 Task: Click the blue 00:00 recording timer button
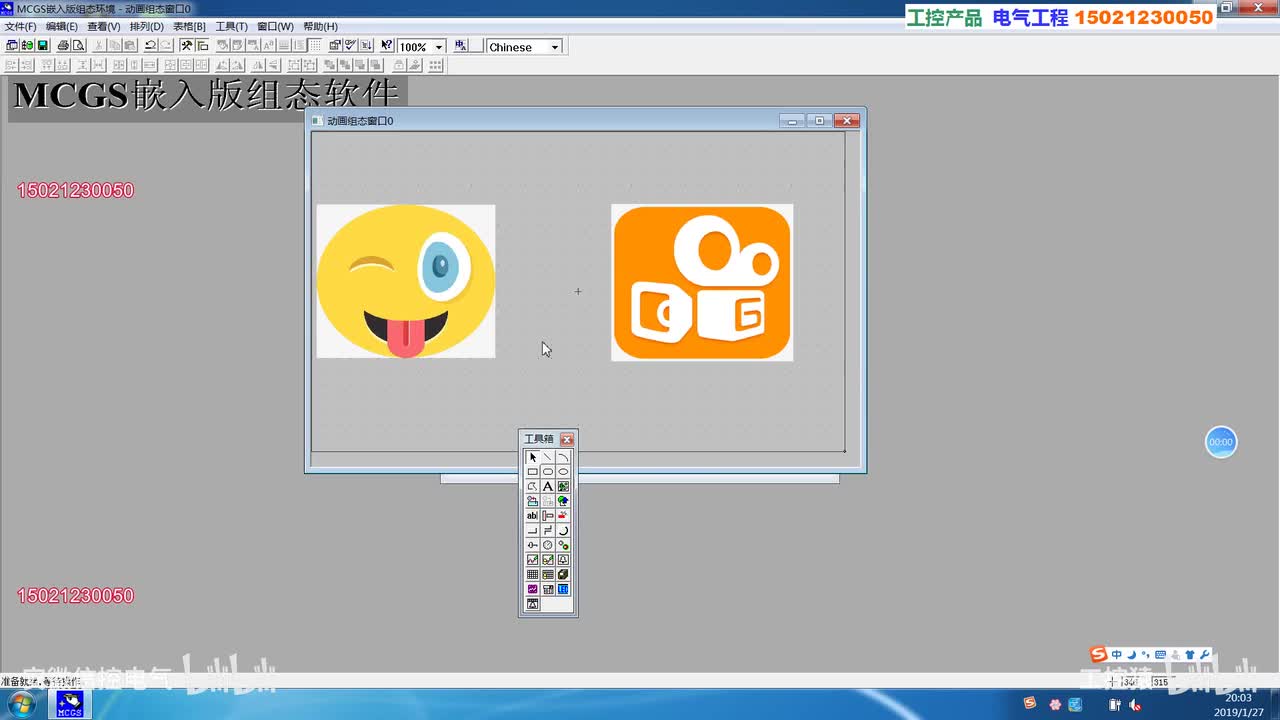coord(1221,442)
